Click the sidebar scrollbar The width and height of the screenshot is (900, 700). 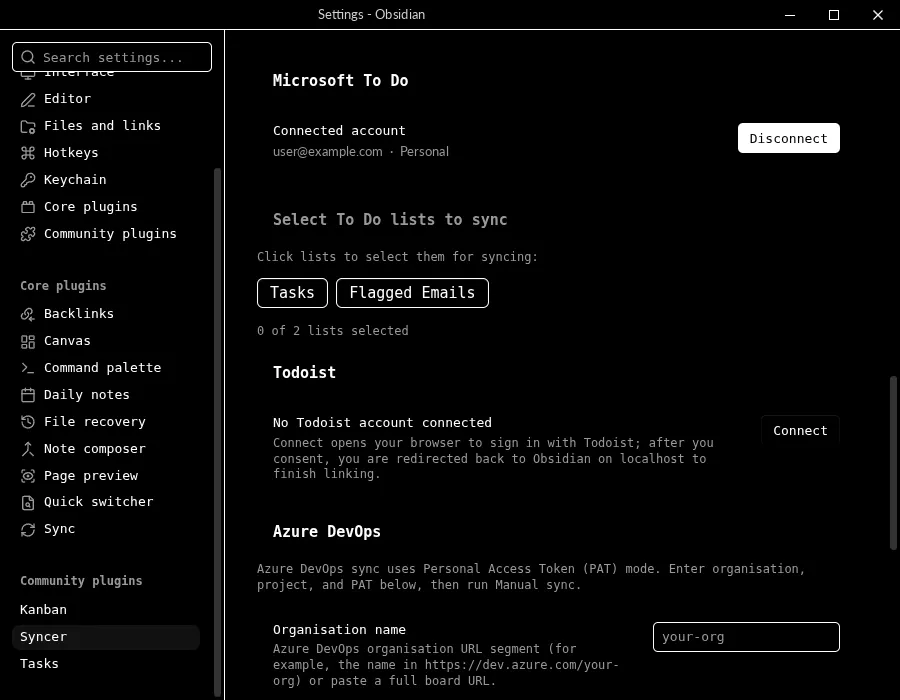(x=218, y=431)
